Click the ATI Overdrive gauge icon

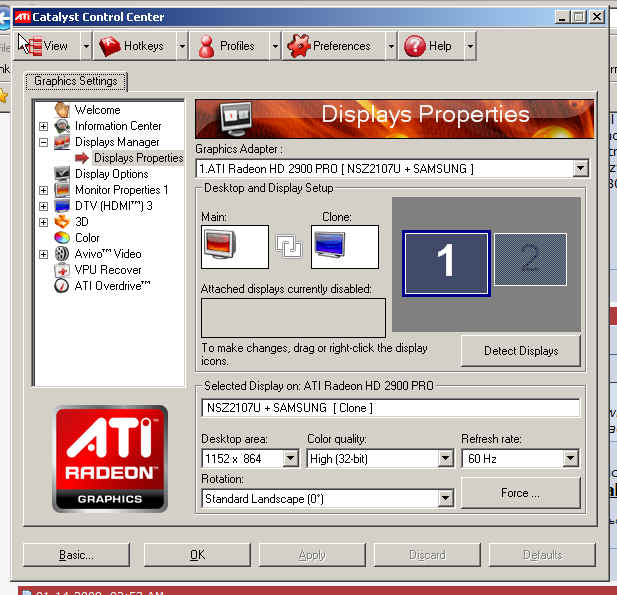[x=62, y=286]
